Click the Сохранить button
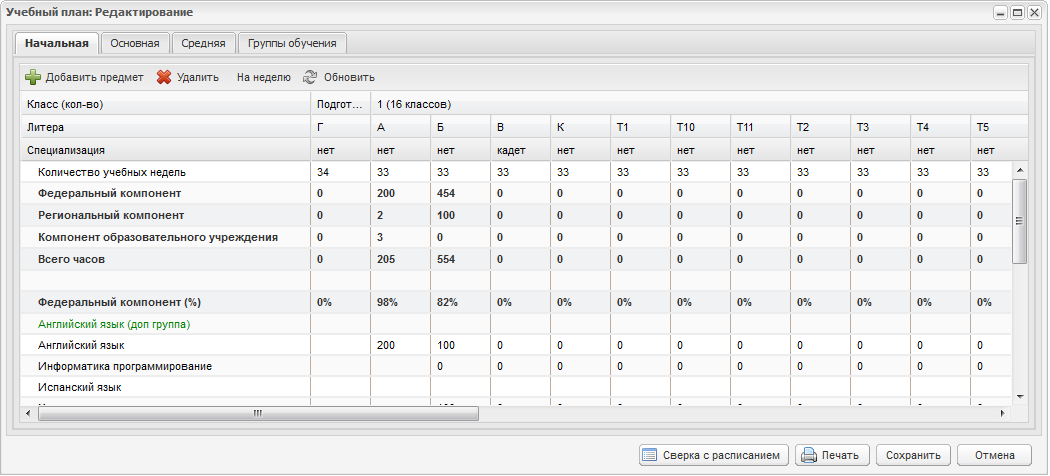The width and height of the screenshot is (1050, 476). pyautogui.click(x=913, y=455)
